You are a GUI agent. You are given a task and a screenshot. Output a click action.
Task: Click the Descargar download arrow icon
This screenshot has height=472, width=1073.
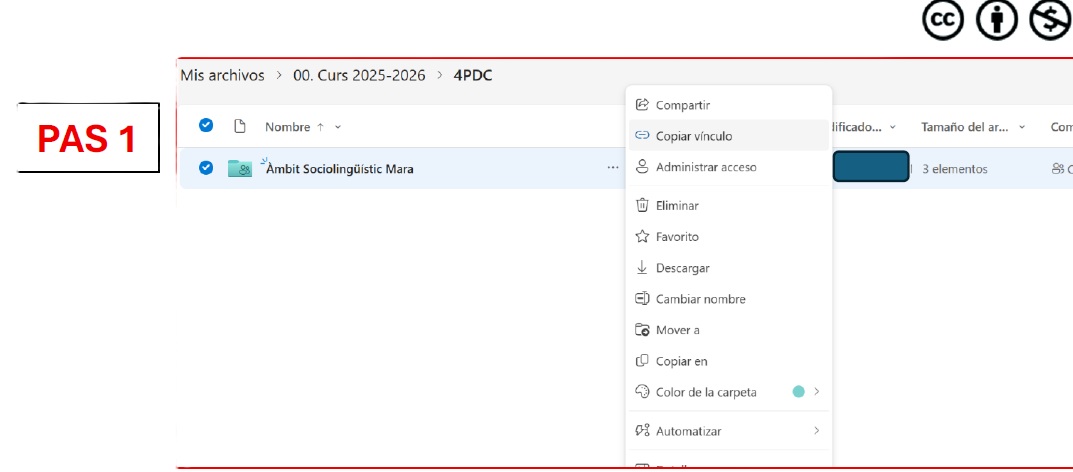[x=643, y=268]
